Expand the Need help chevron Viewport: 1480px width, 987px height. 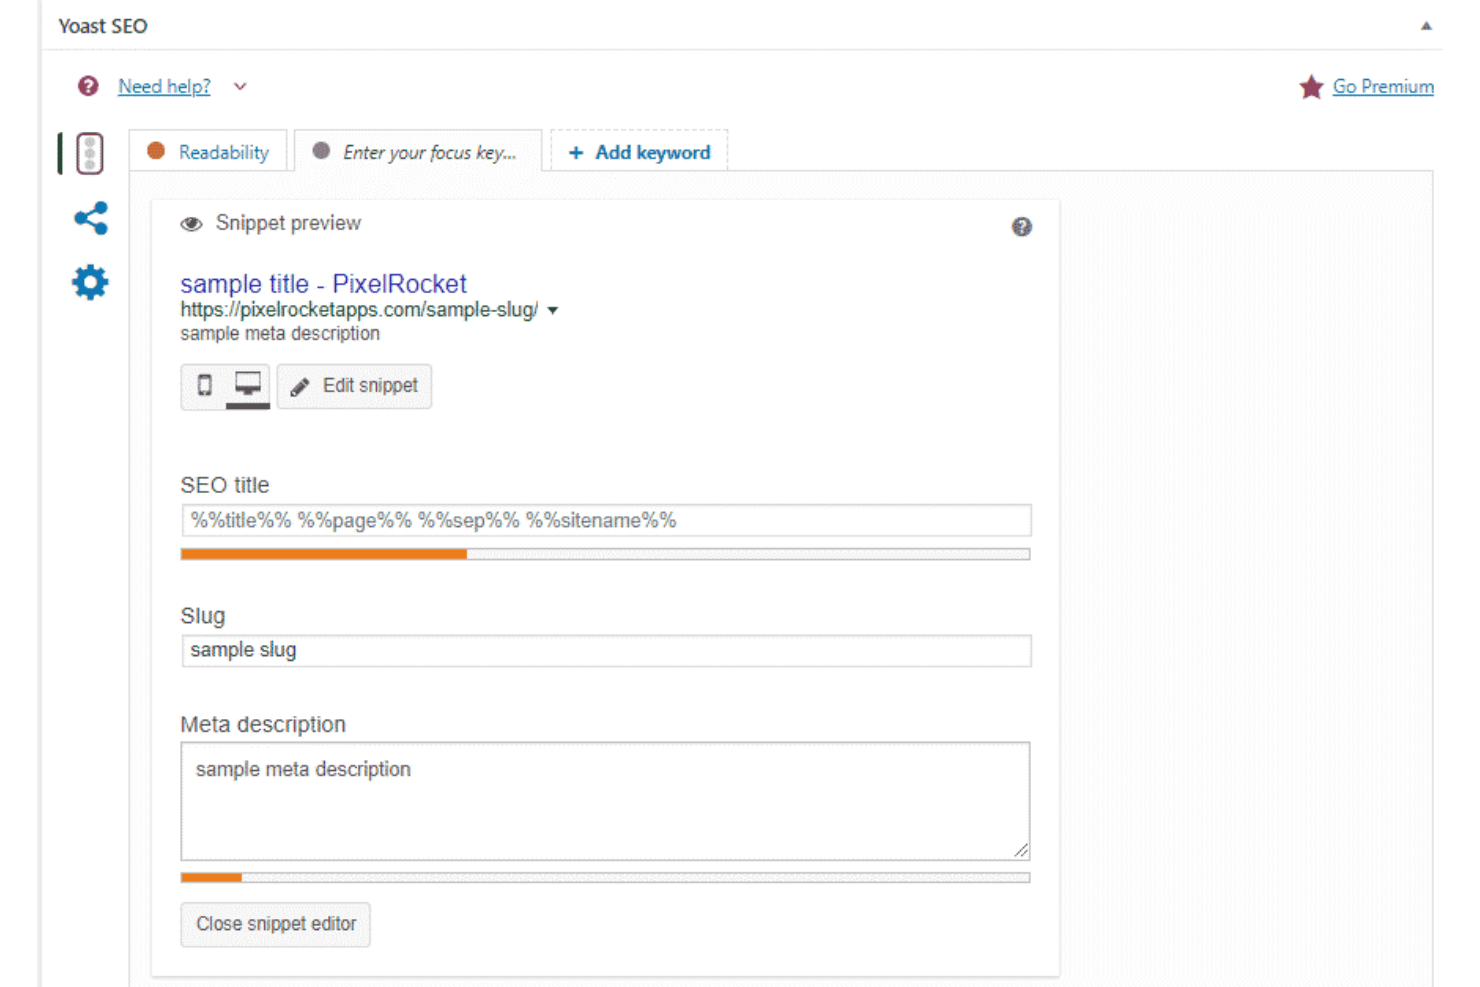click(x=240, y=86)
